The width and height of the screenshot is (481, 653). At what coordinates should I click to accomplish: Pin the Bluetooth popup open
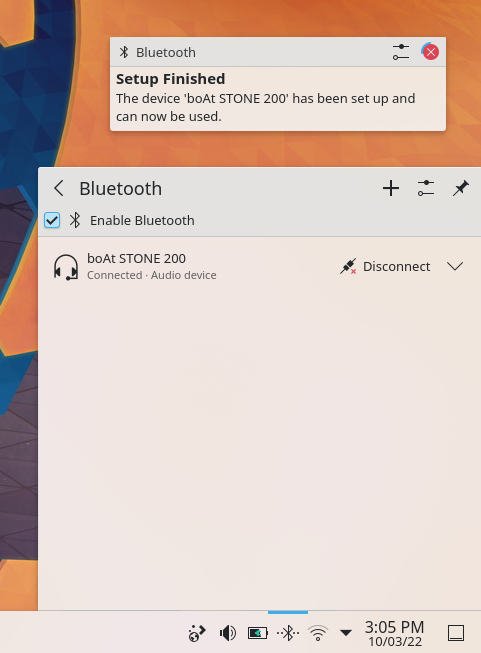coord(461,188)
